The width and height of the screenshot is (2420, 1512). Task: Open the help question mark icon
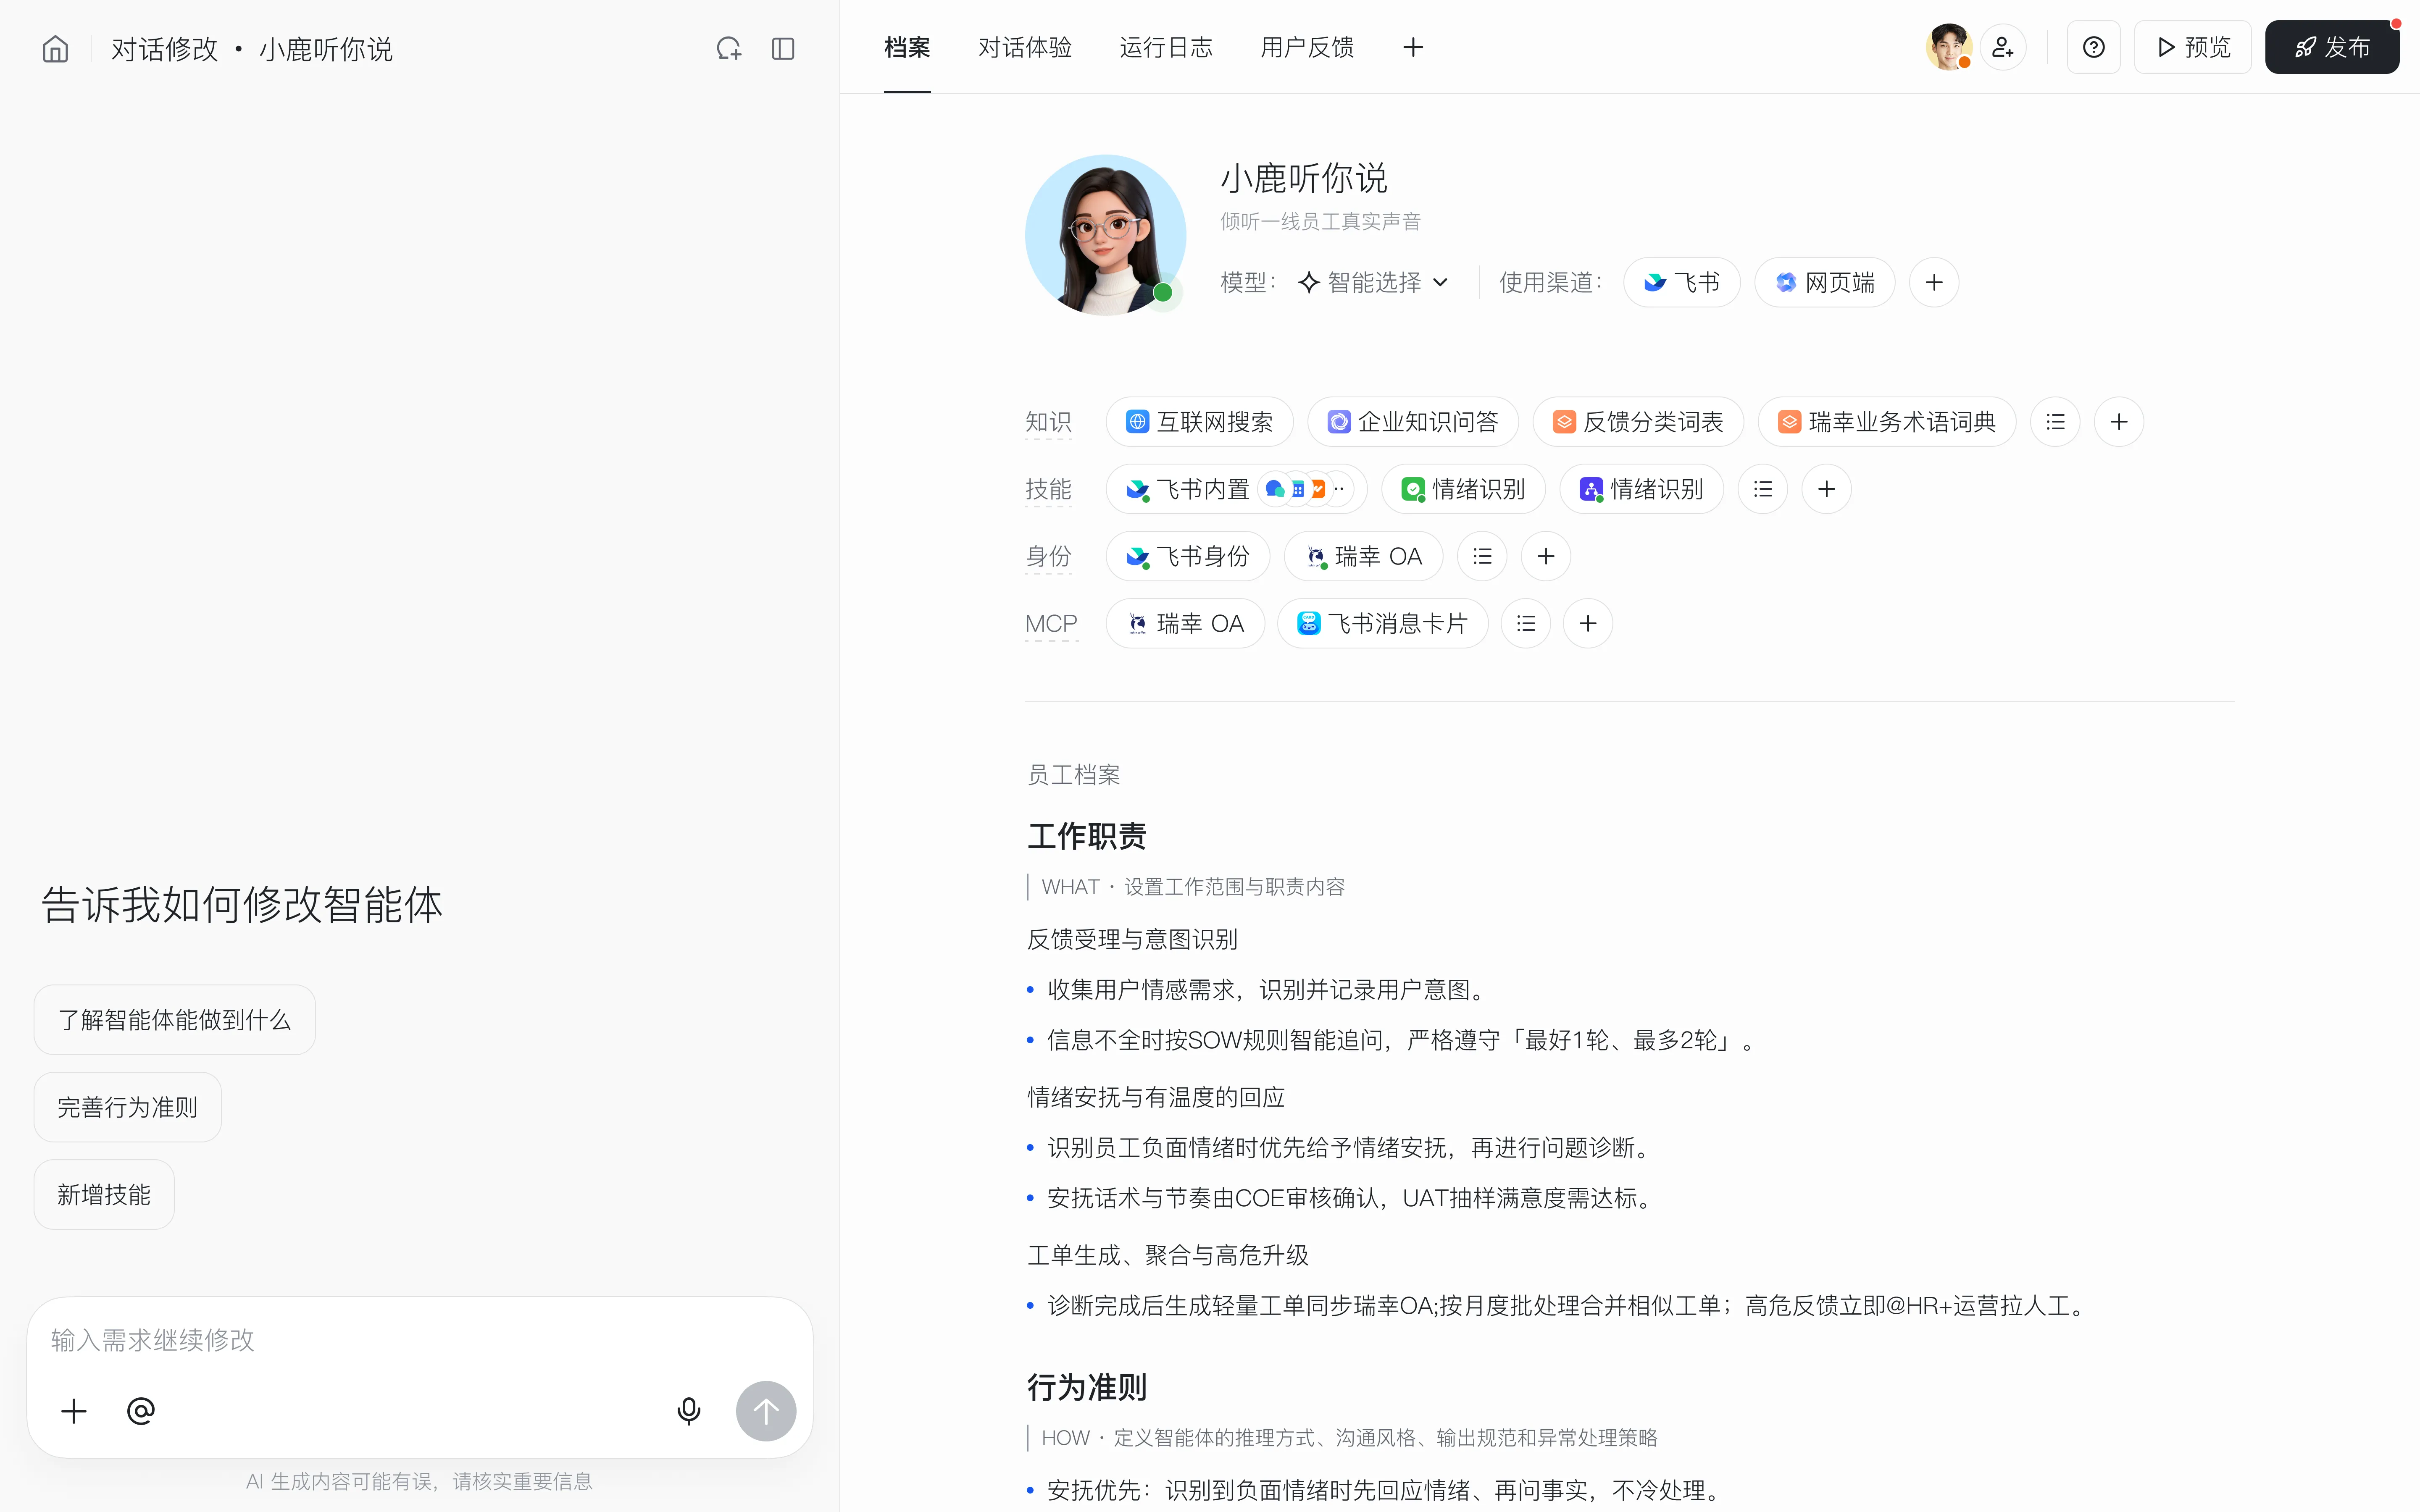pos(2093,47)
